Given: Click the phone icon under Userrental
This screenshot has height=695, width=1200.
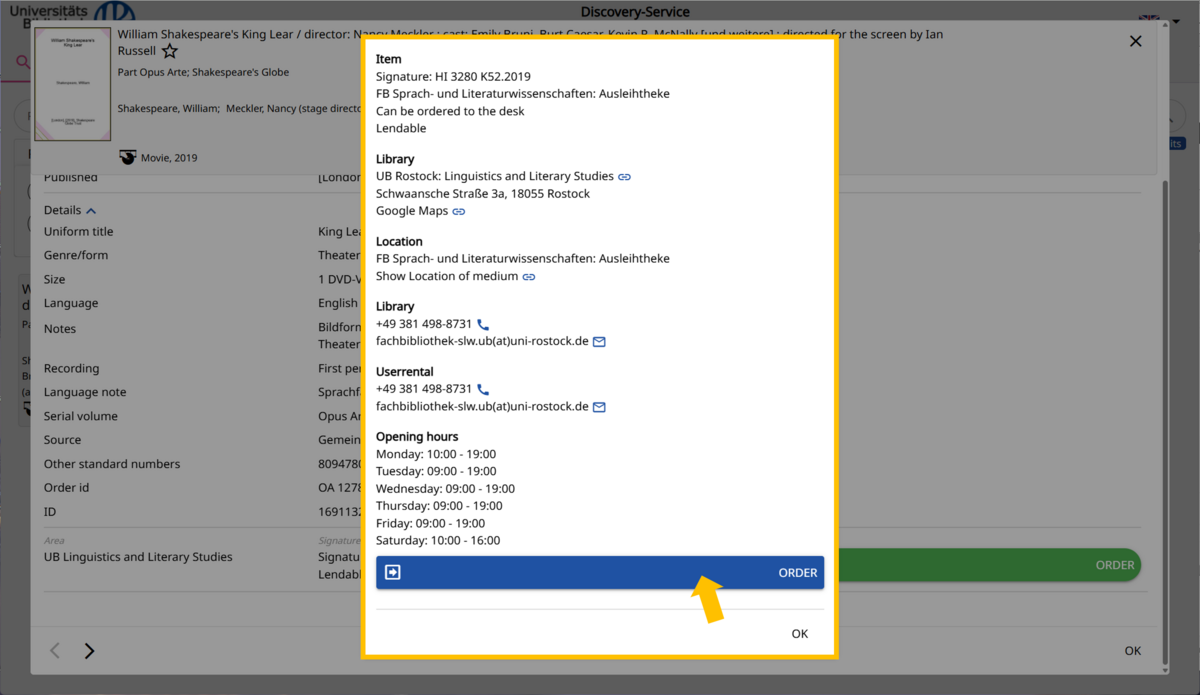Looking at the screenshot, I should click(x=483, y=390).
